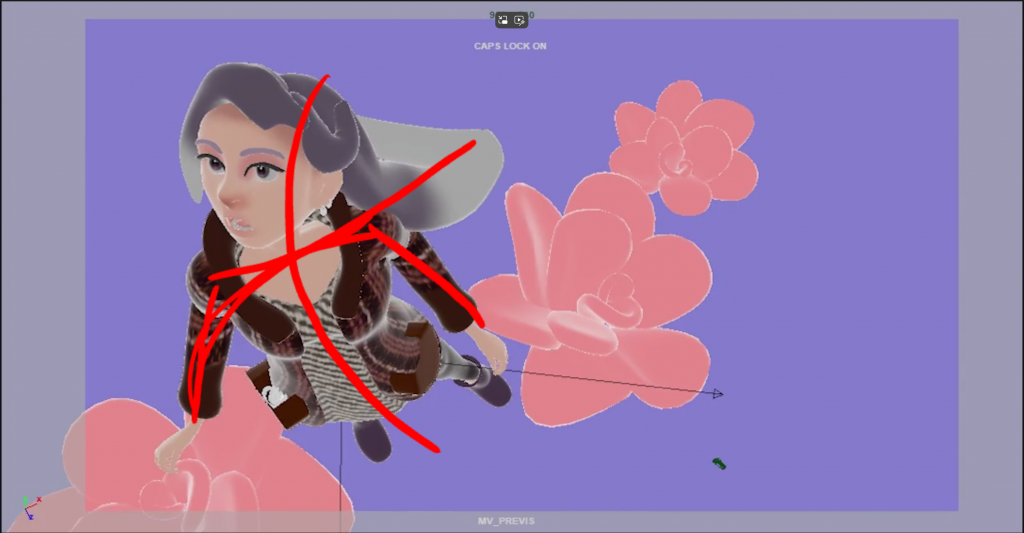Select the character's hand touching the bottom flower
The height and width of the screenshot is (533, 1024).
[x=170, y=452]
